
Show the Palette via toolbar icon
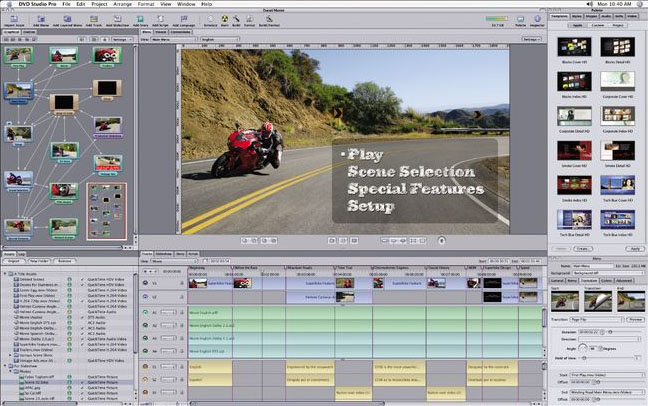pyautogui.click(x=520, y=19)
